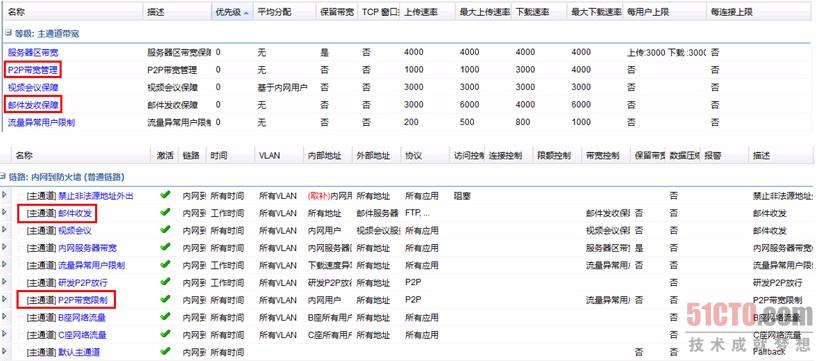Screen dimensions: 820x361
Task: Click the green check in the bottom-table 流量异常用户限制 row
Action: pyautogui.click(x=165, y=264)
